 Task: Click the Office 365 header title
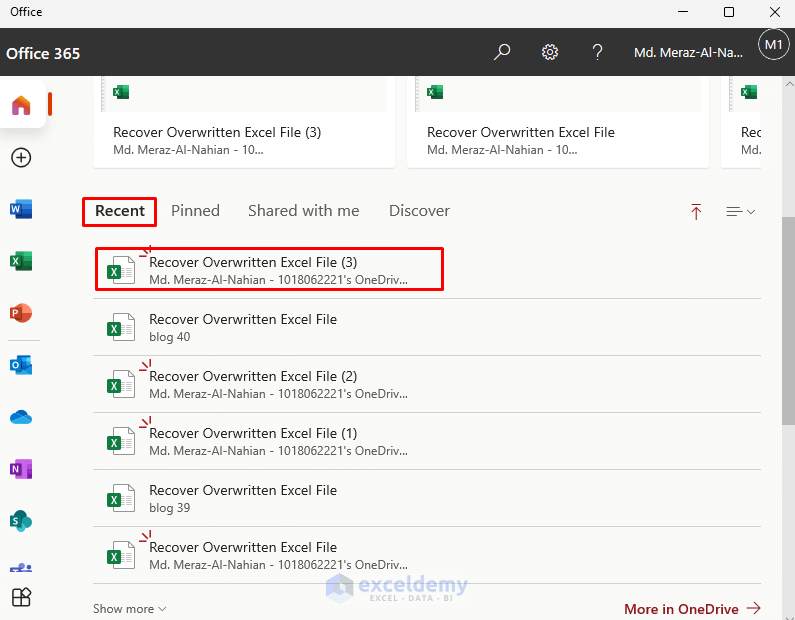pos(43,53)
